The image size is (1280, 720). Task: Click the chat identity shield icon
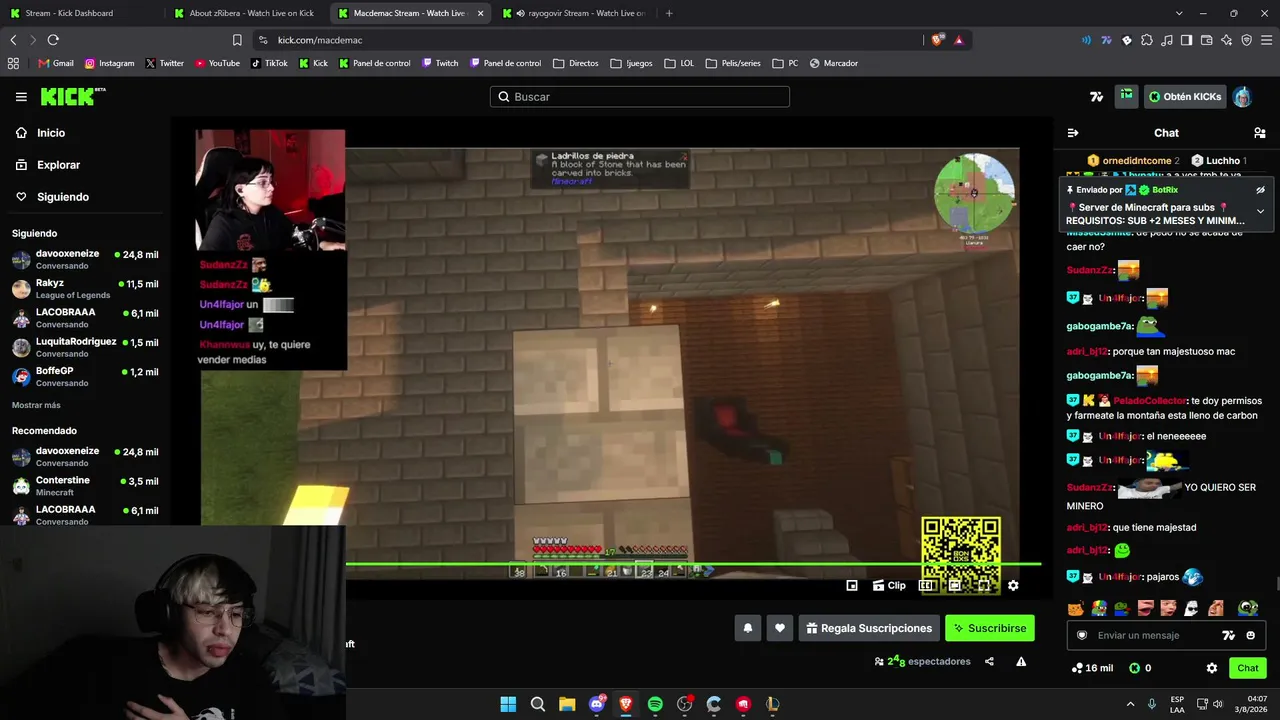click(1082, 635)
